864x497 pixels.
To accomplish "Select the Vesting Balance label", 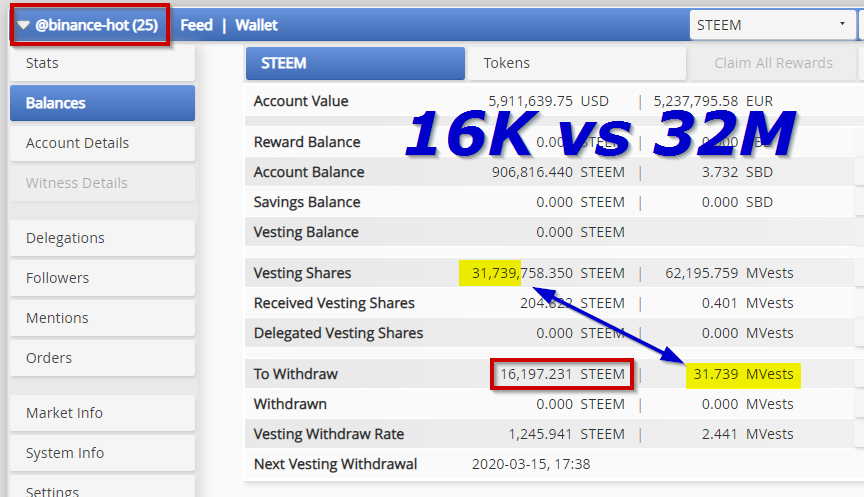I will [x=306, y=233].
